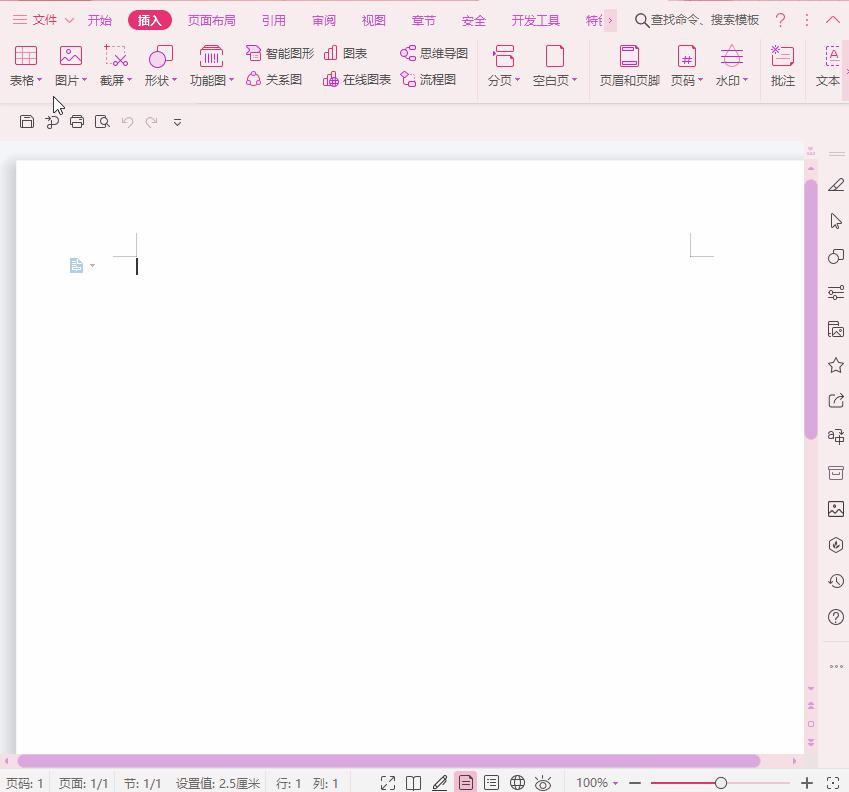
Task: Switch to read layout view in status bar
Action: (x=413, y=783)
